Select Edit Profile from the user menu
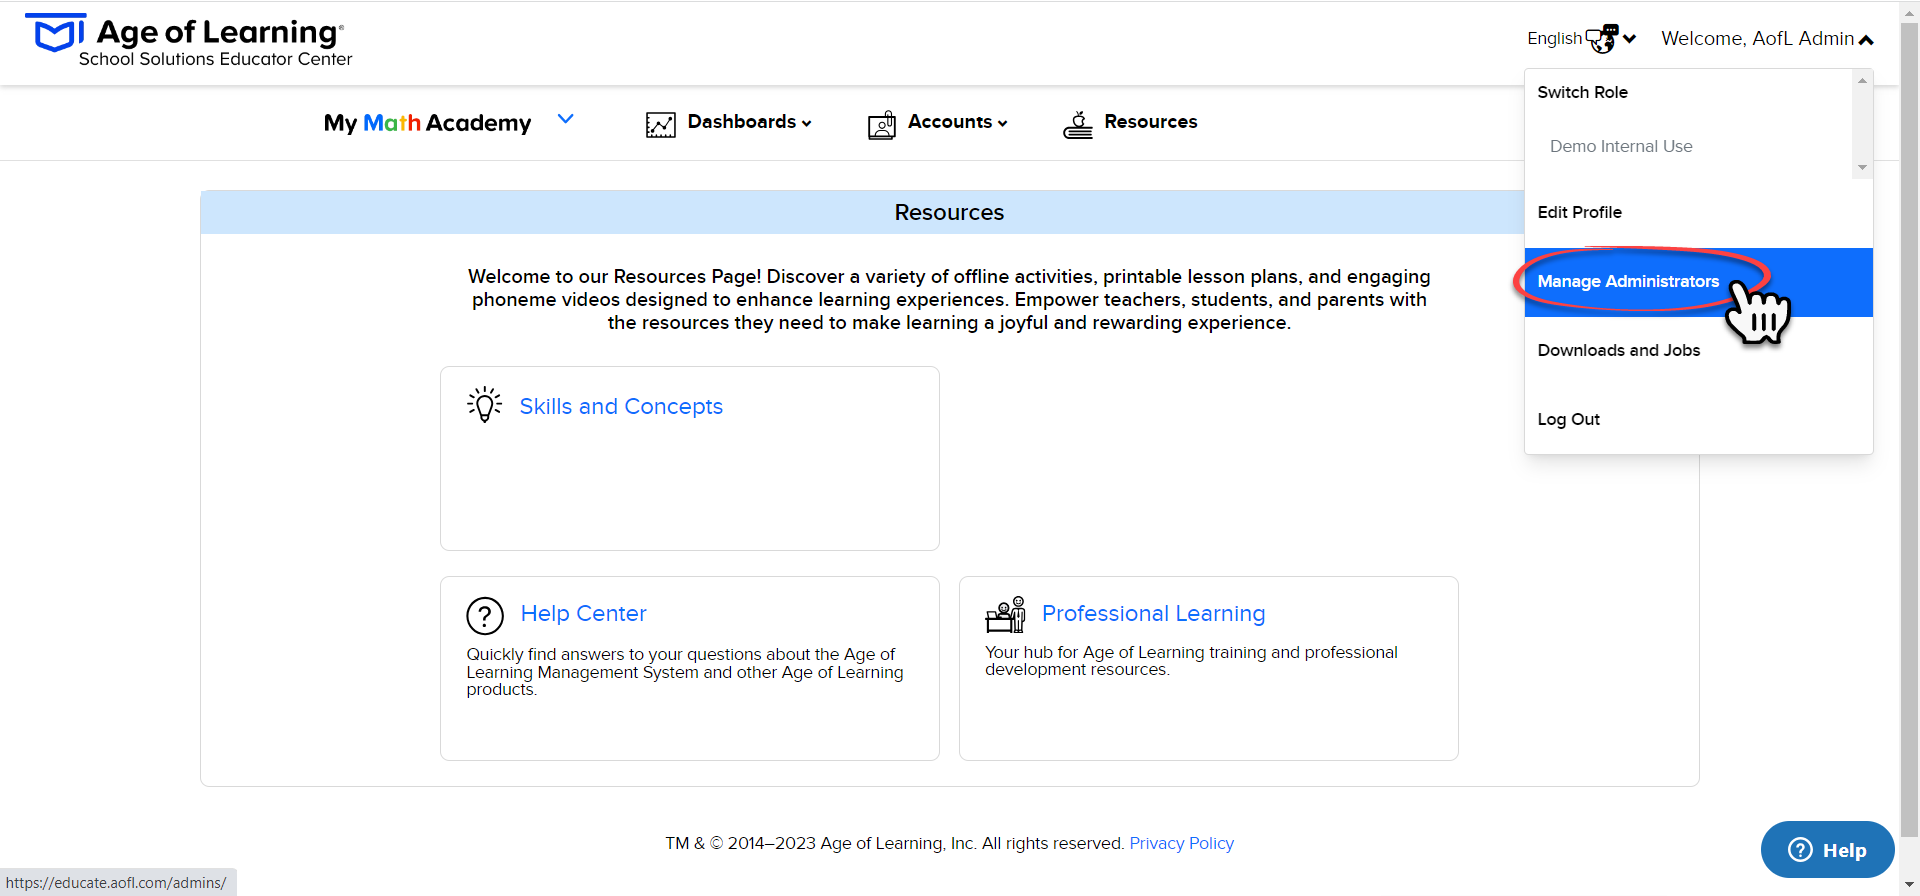Screen dimensions: 1920x896 [x=1698, y=213]
